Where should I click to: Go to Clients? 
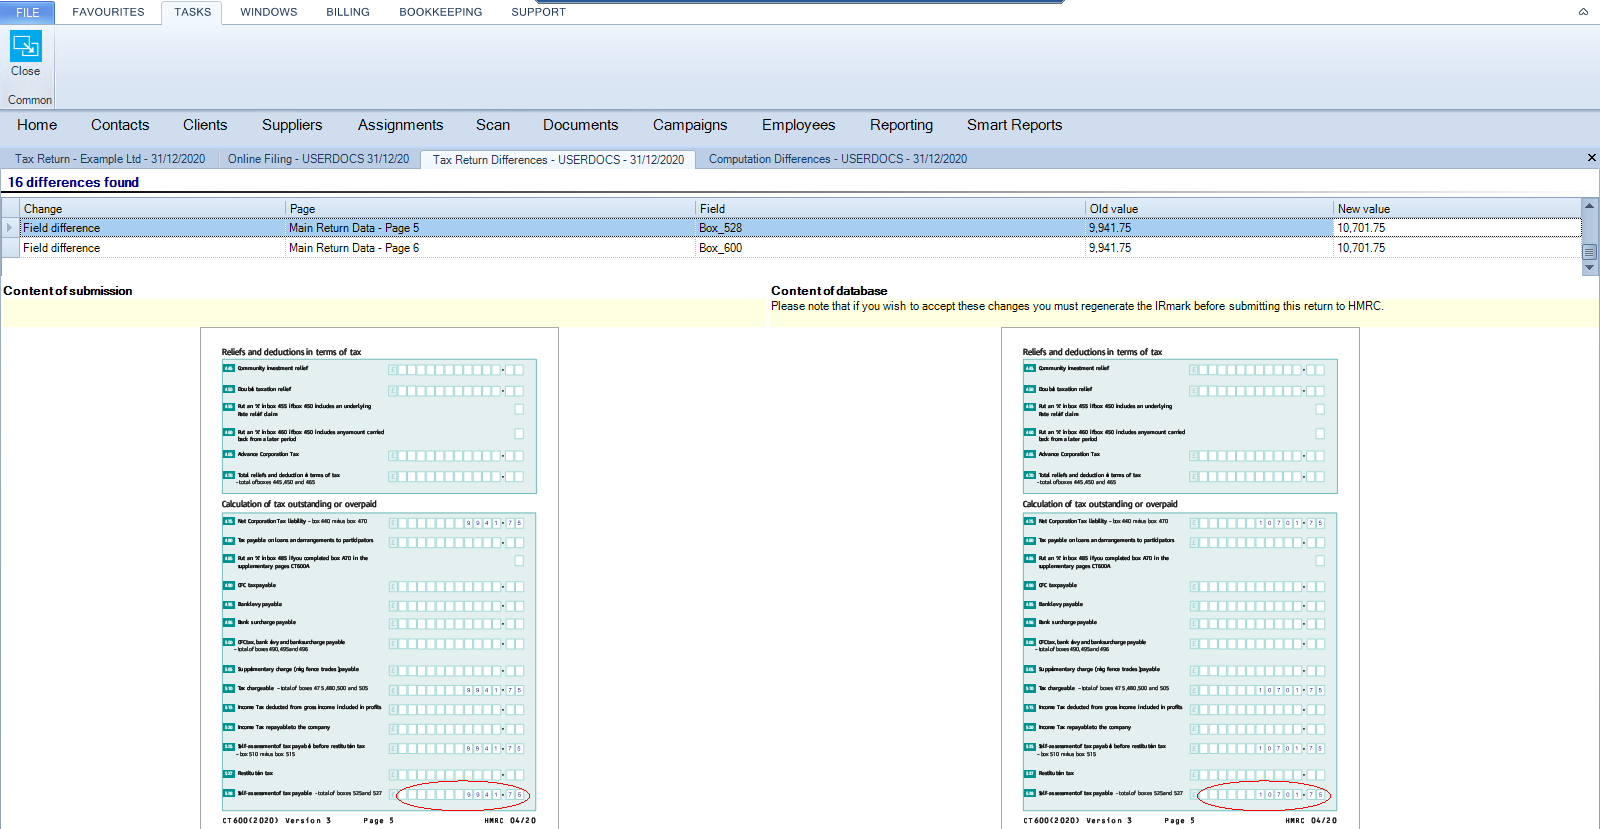(205, 125)
